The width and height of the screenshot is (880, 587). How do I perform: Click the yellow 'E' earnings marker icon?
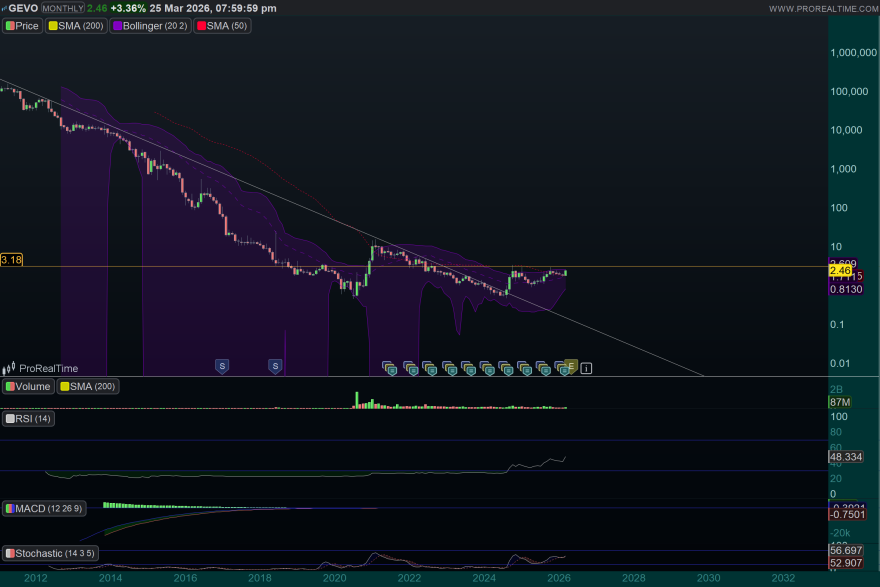[571, 365]
